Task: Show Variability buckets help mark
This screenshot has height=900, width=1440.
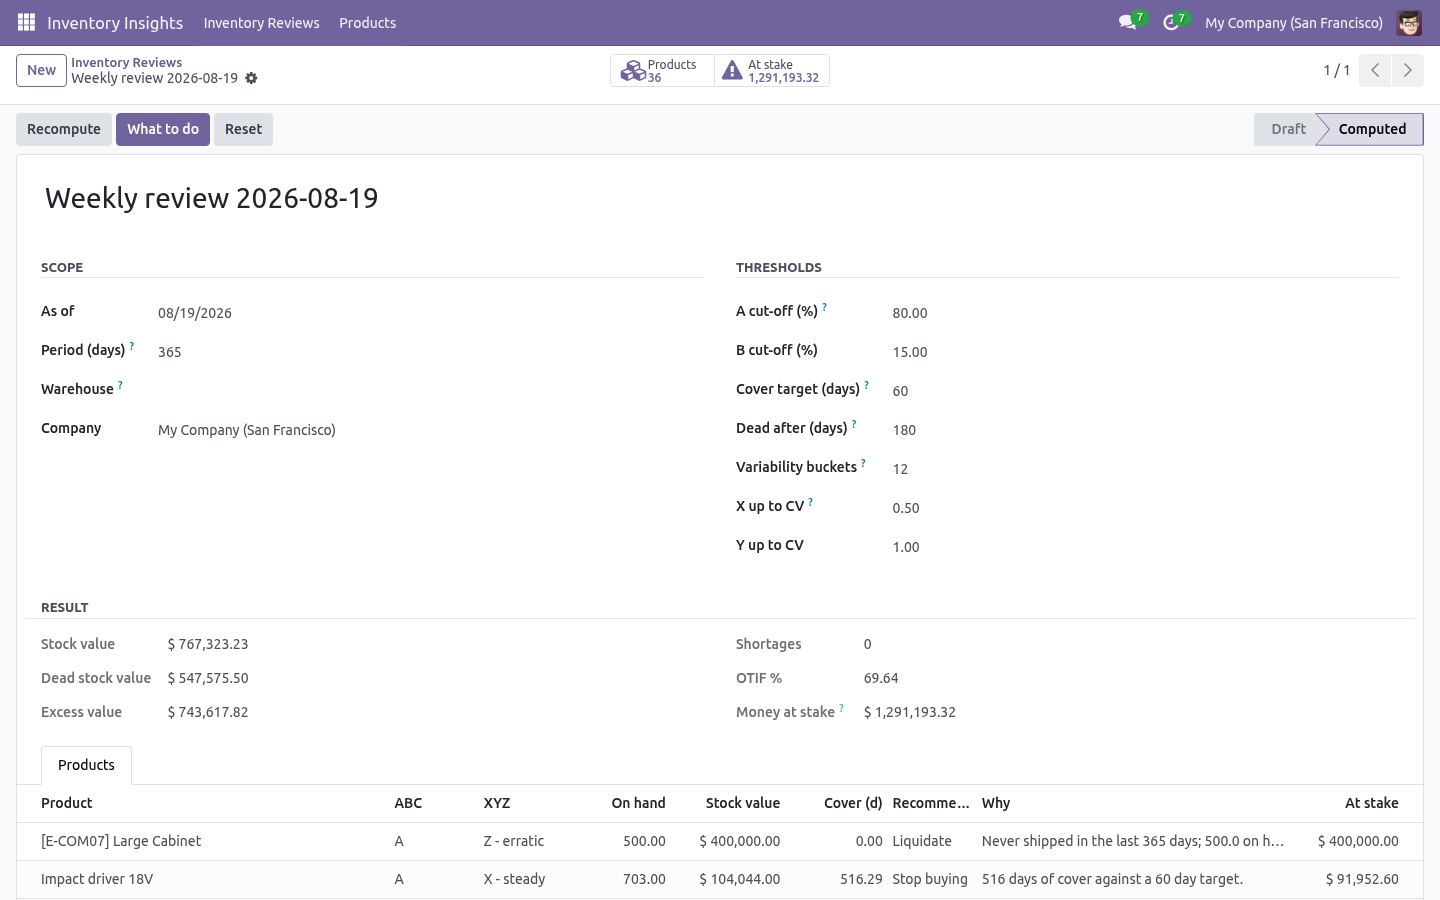Action: 863,463
